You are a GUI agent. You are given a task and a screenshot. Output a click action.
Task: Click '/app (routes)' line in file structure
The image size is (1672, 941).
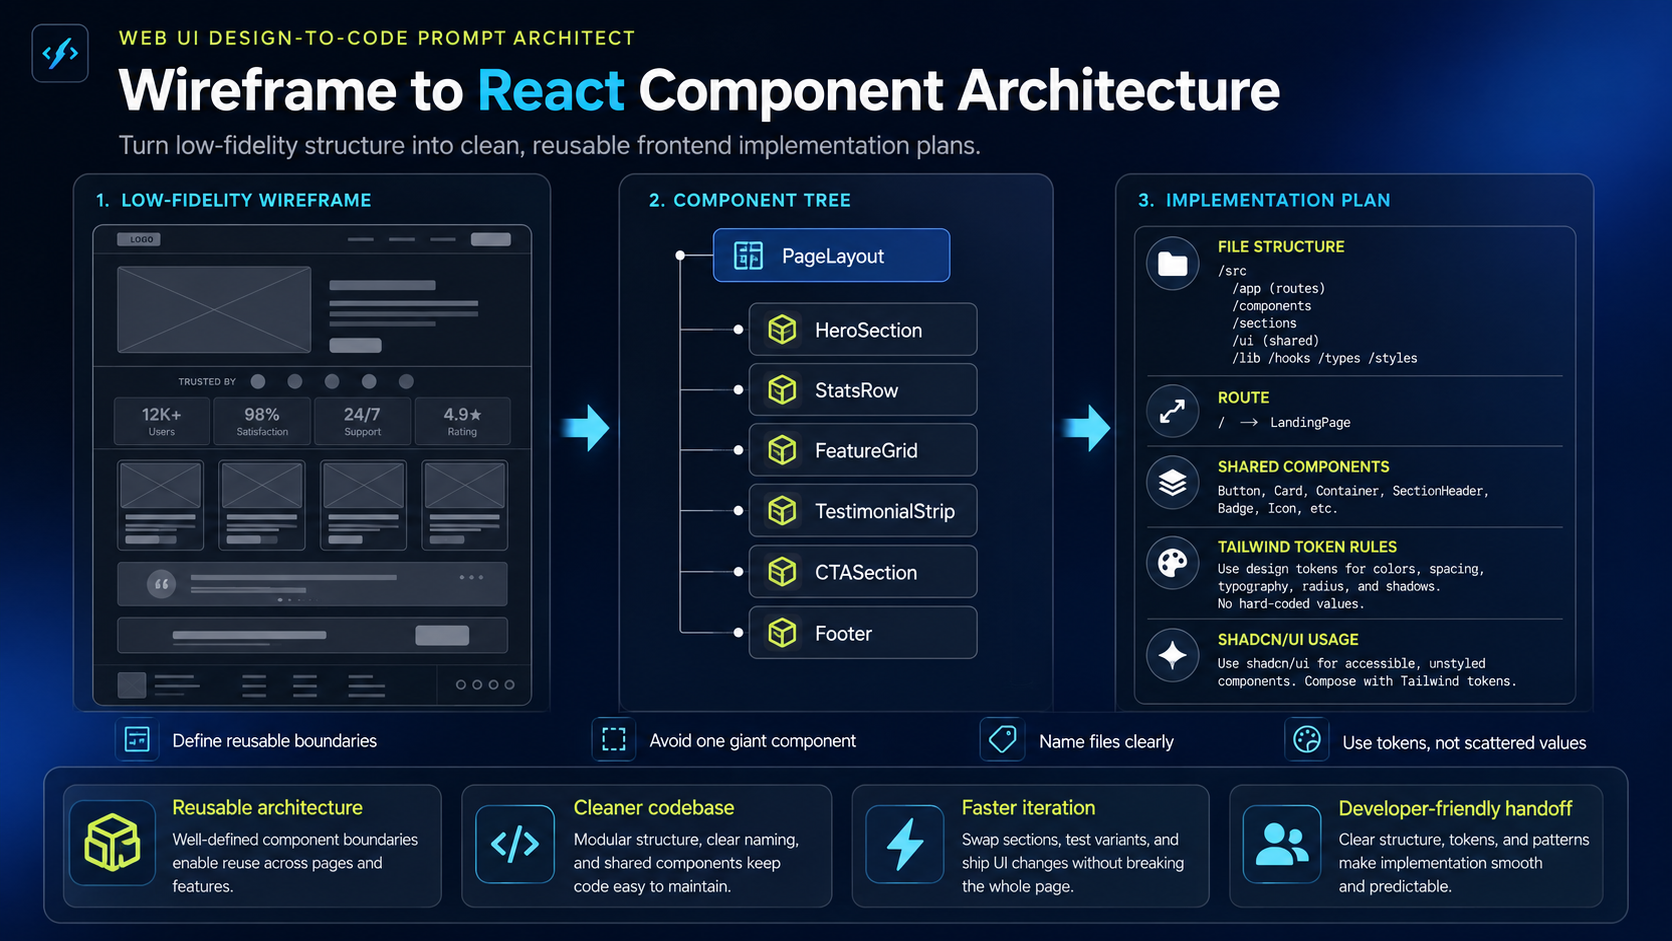coord(1279,288)
